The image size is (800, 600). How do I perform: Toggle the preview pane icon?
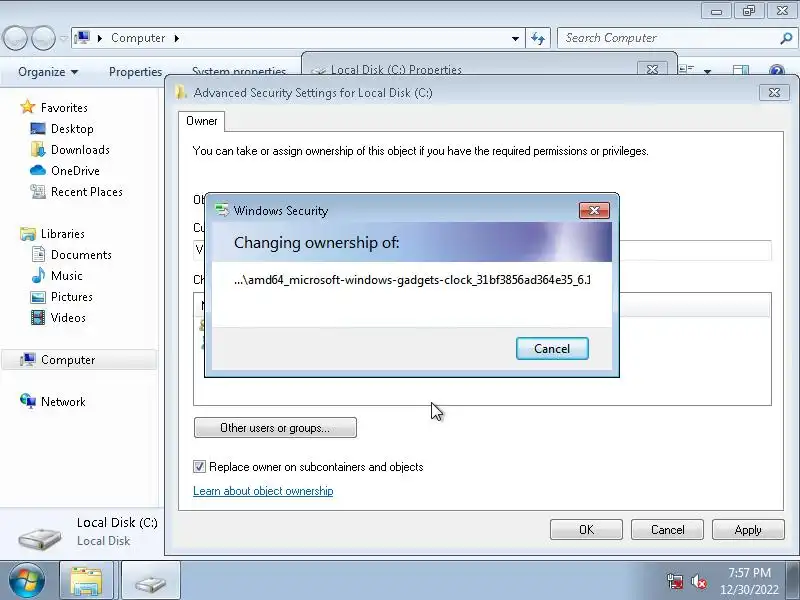point(740,70)
